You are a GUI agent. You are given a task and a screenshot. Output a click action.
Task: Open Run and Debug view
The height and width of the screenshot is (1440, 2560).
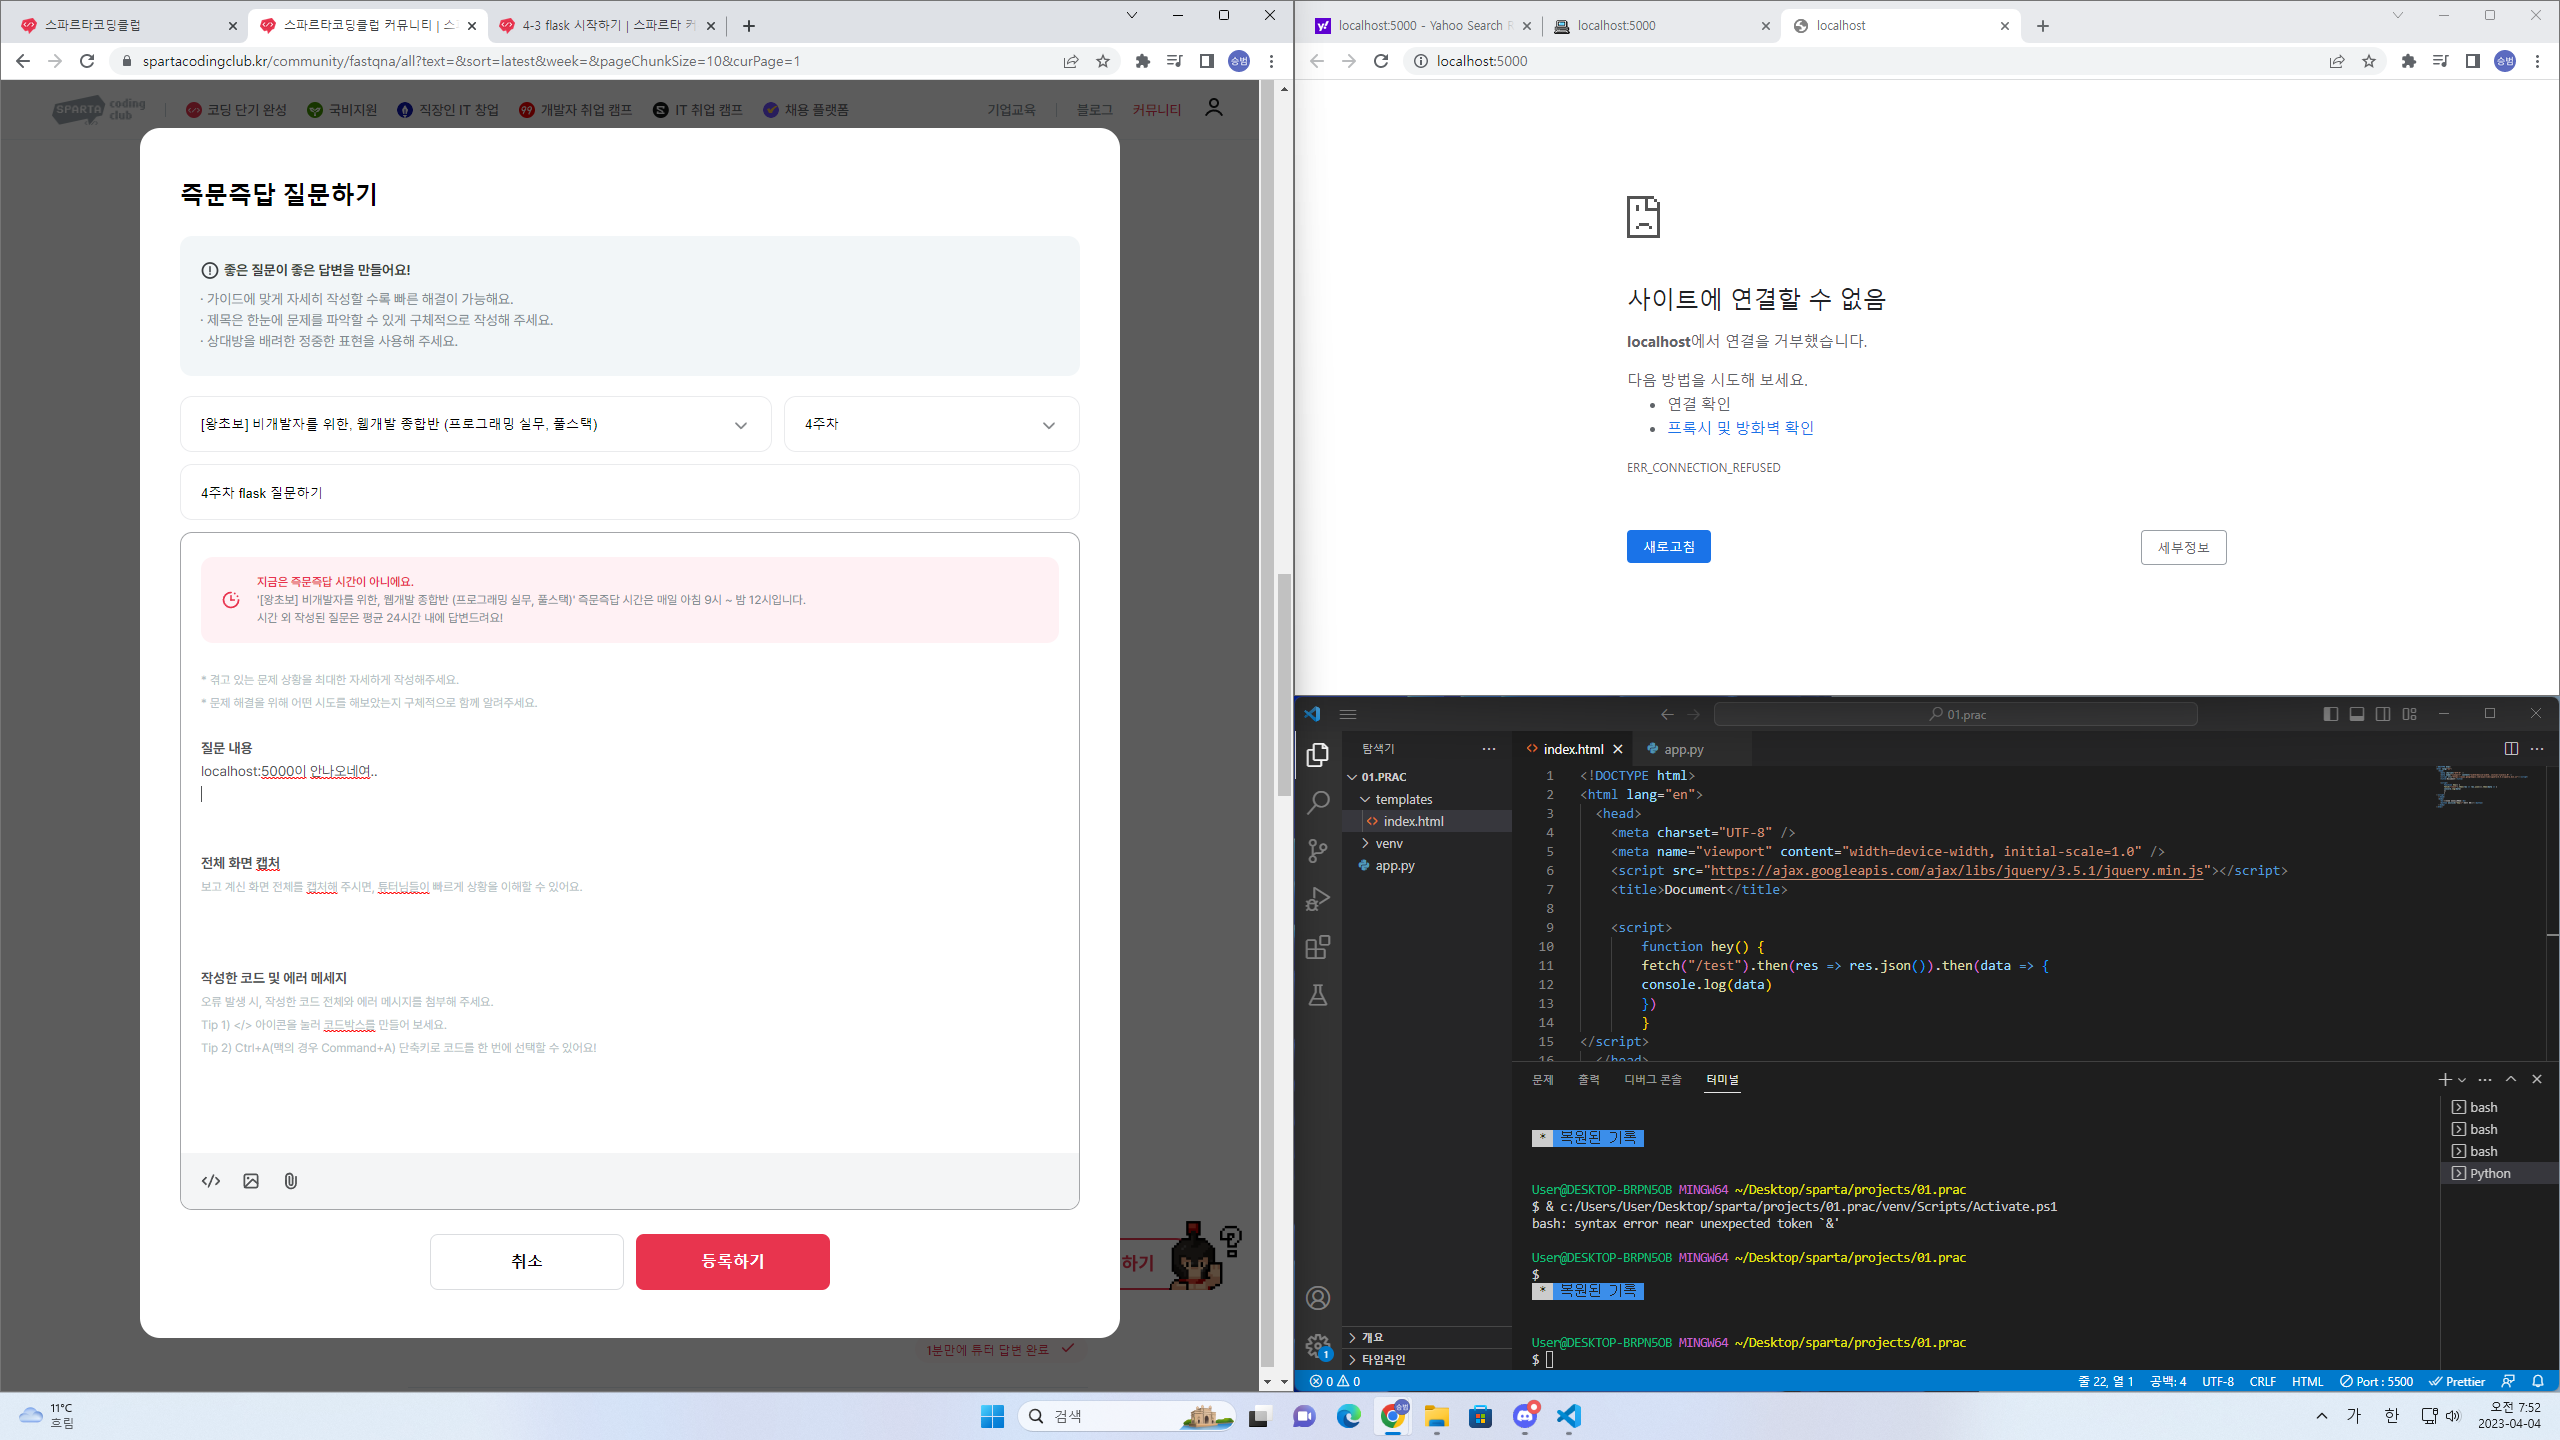(1318, 899)
